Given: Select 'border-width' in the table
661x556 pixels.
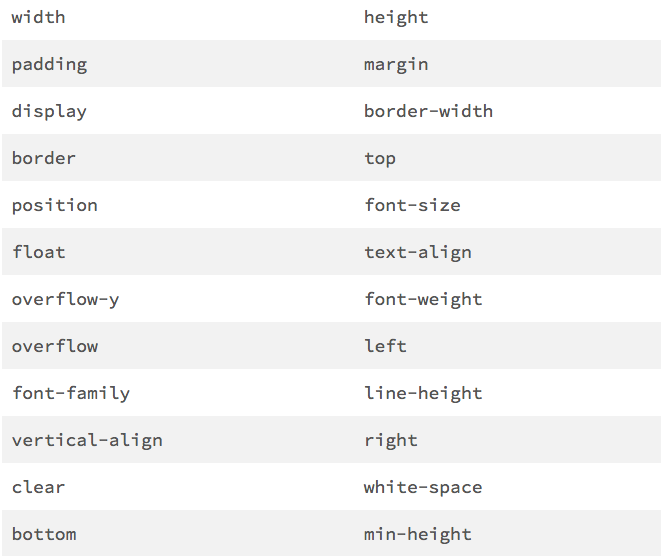Looking at the screenshot, I should 428,111.
